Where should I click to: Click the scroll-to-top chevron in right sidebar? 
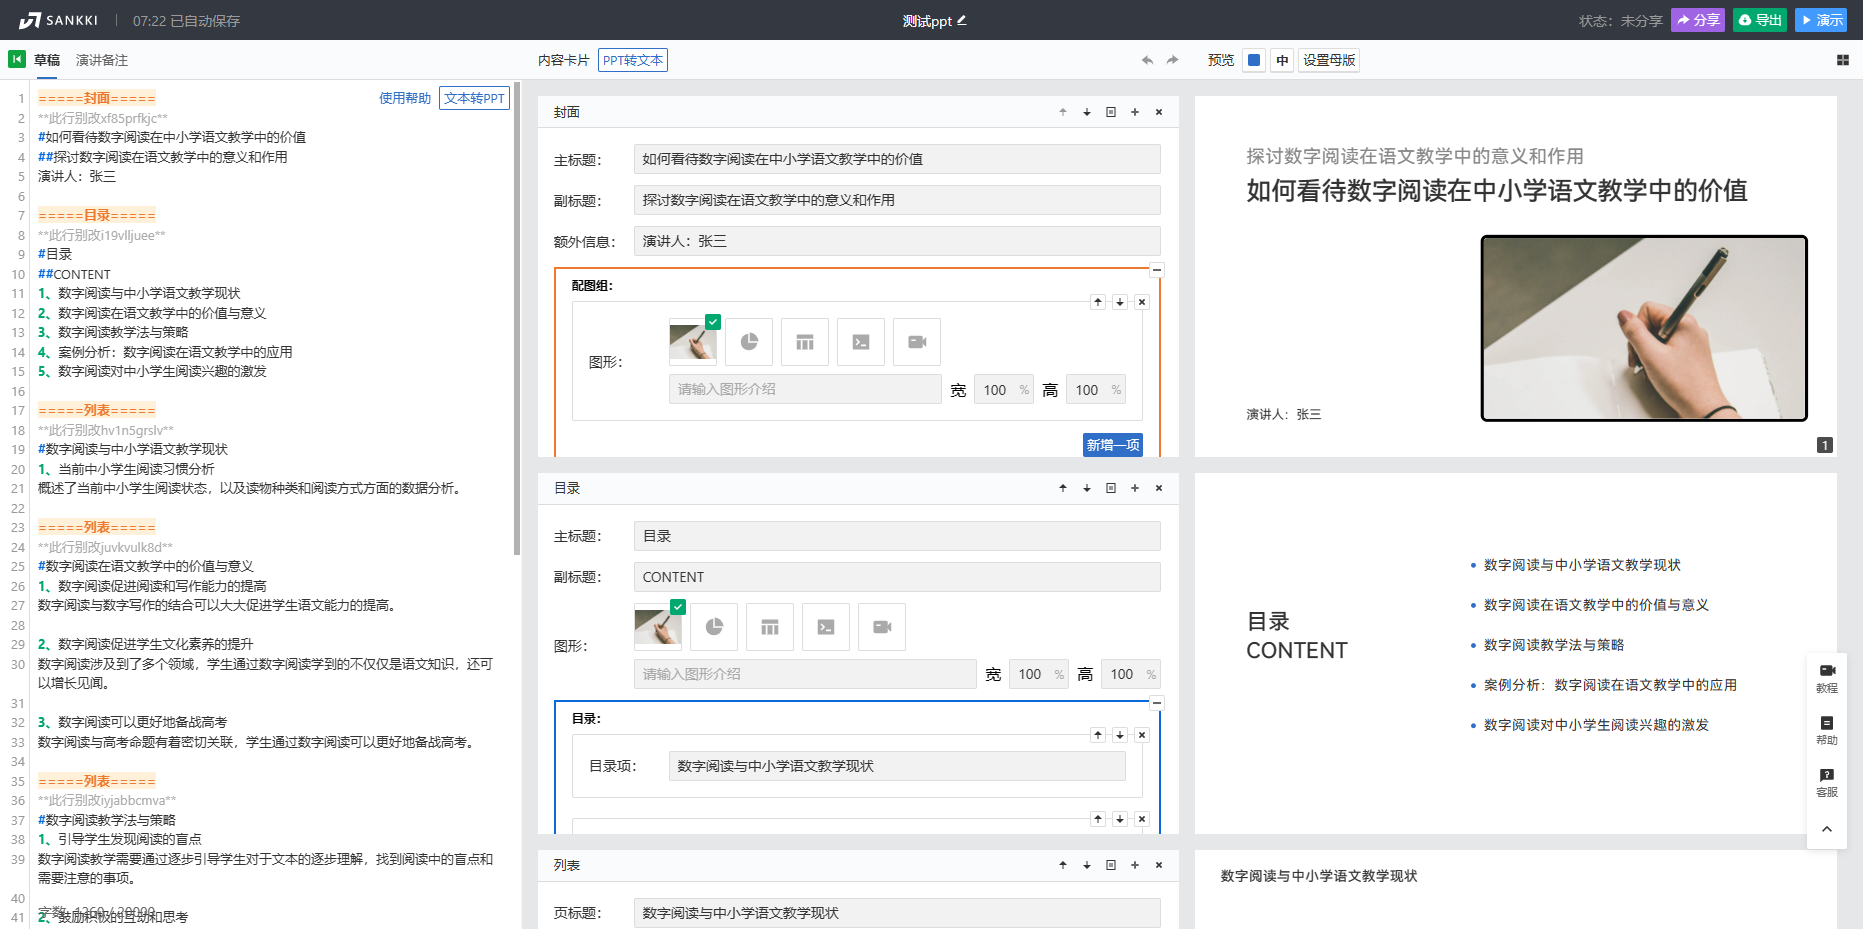[x=1827, y=829]
